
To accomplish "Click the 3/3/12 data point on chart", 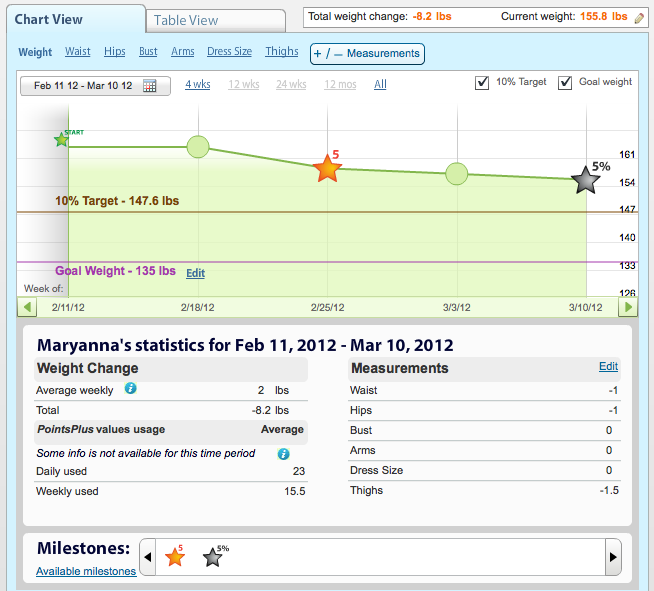I will pyautogui.click(x=456, y=174).
